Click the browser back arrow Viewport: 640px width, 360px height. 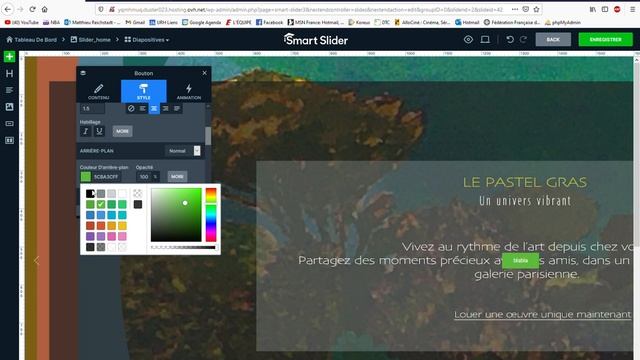8,9
